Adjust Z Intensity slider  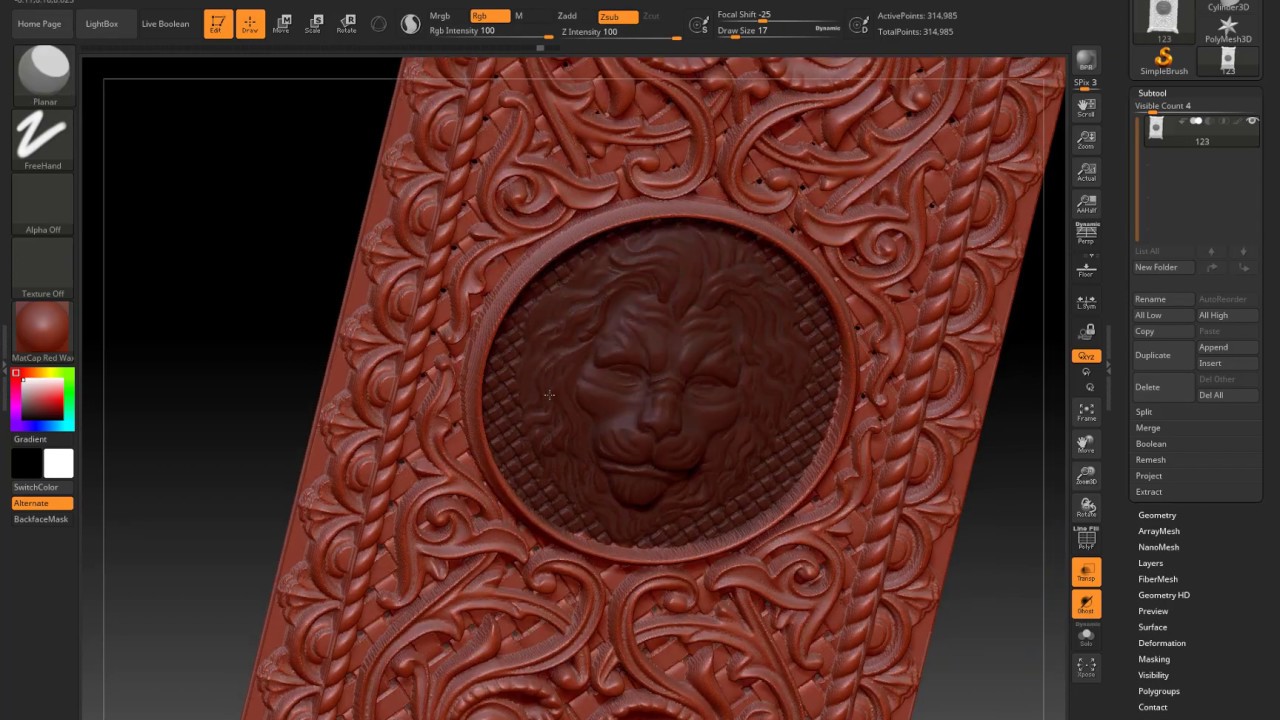click(x=620, y=31)
